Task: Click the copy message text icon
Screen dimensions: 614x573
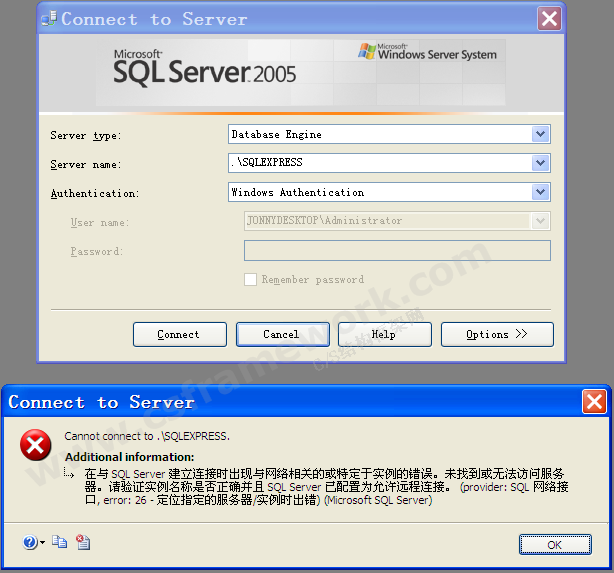Action: pos(60,542)
